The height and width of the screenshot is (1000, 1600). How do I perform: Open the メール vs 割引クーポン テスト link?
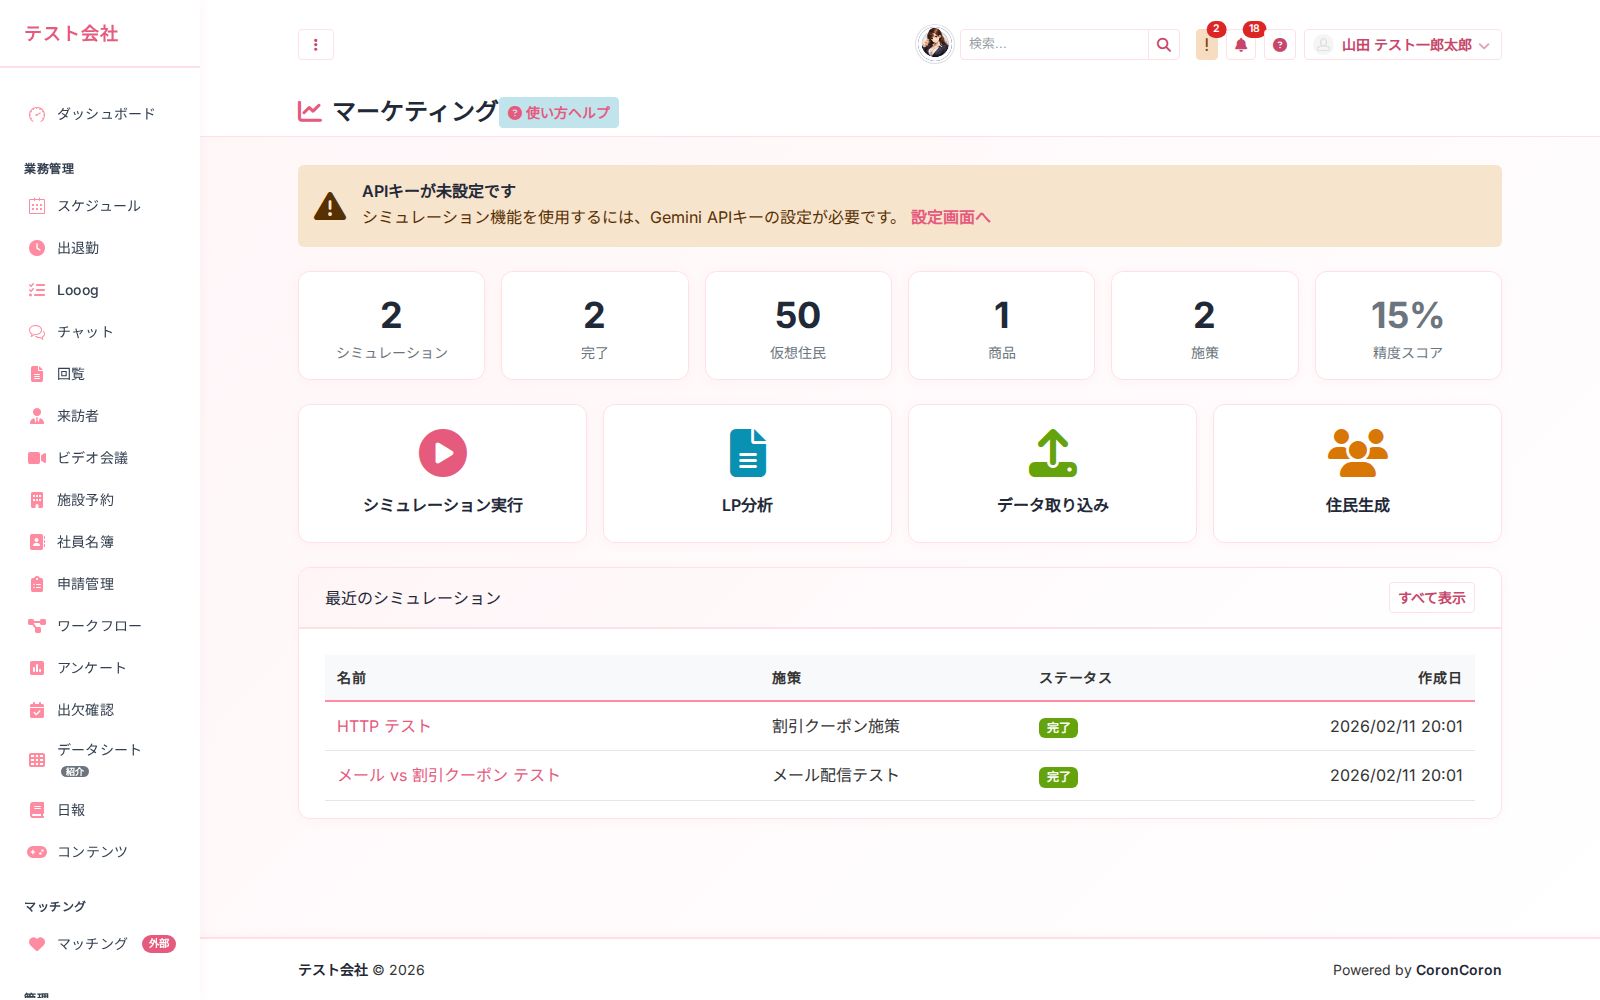coord(449,775)
